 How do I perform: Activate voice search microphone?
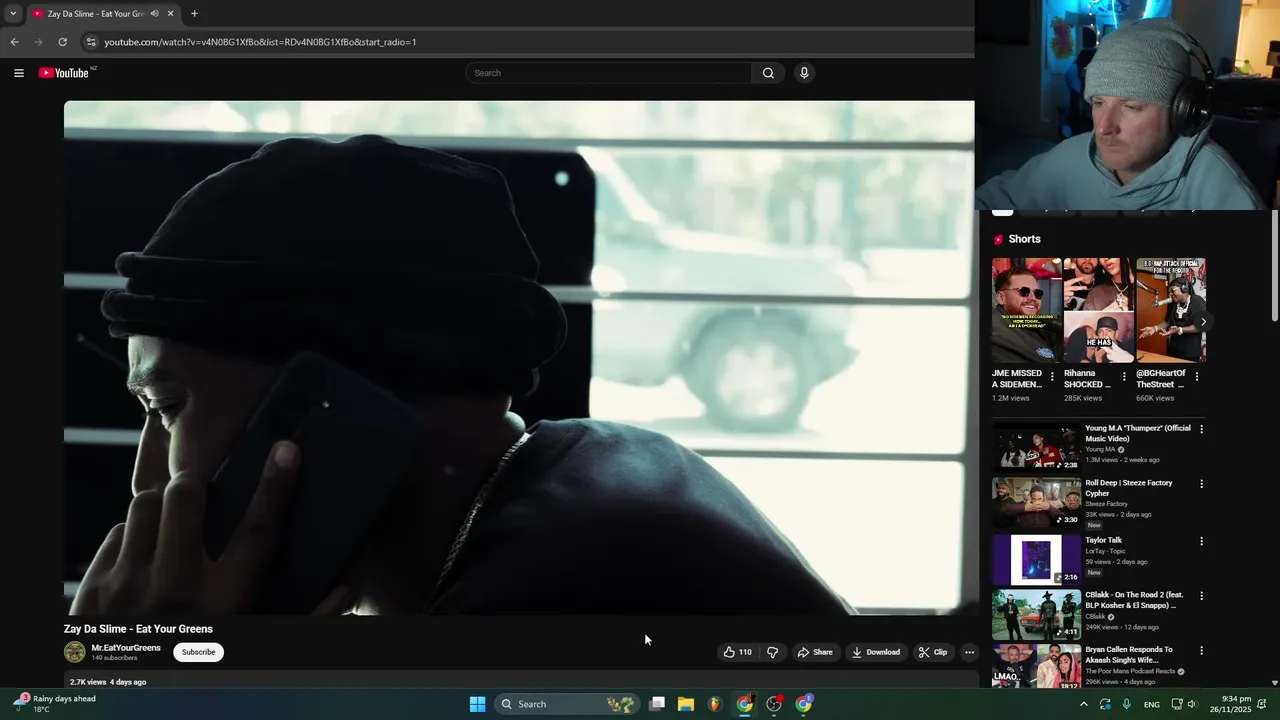pyautogui.click(x=804, y=73)
